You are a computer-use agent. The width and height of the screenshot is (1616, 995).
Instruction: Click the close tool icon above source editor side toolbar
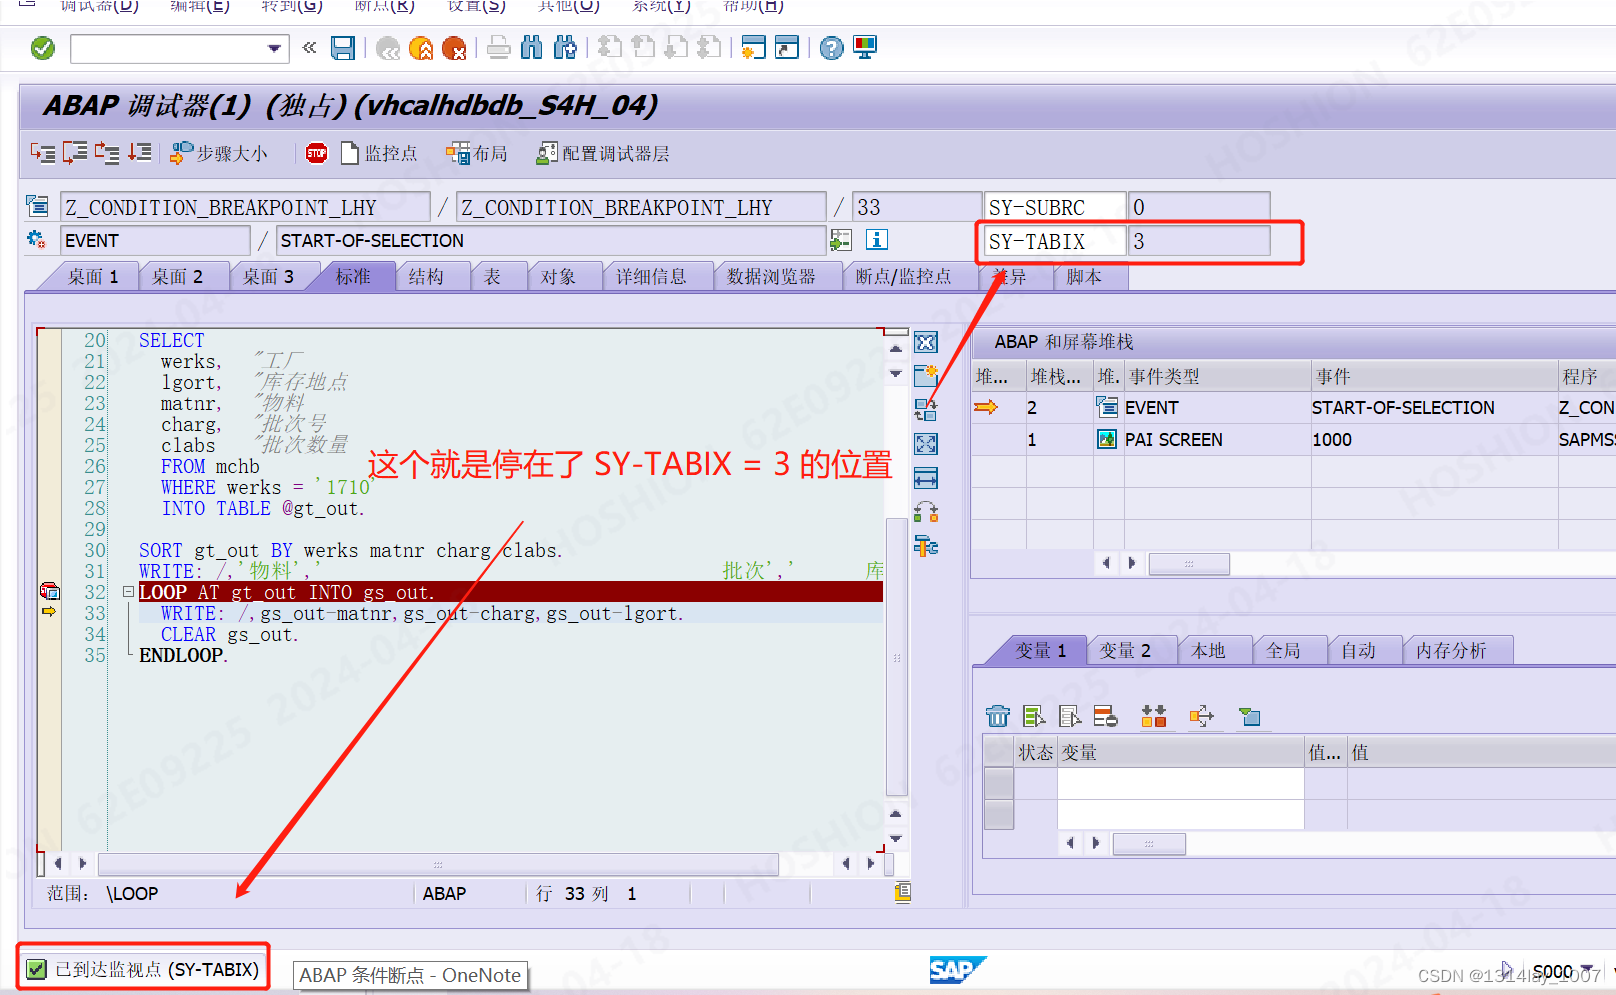pyautogui.click(x=926, y=342)
